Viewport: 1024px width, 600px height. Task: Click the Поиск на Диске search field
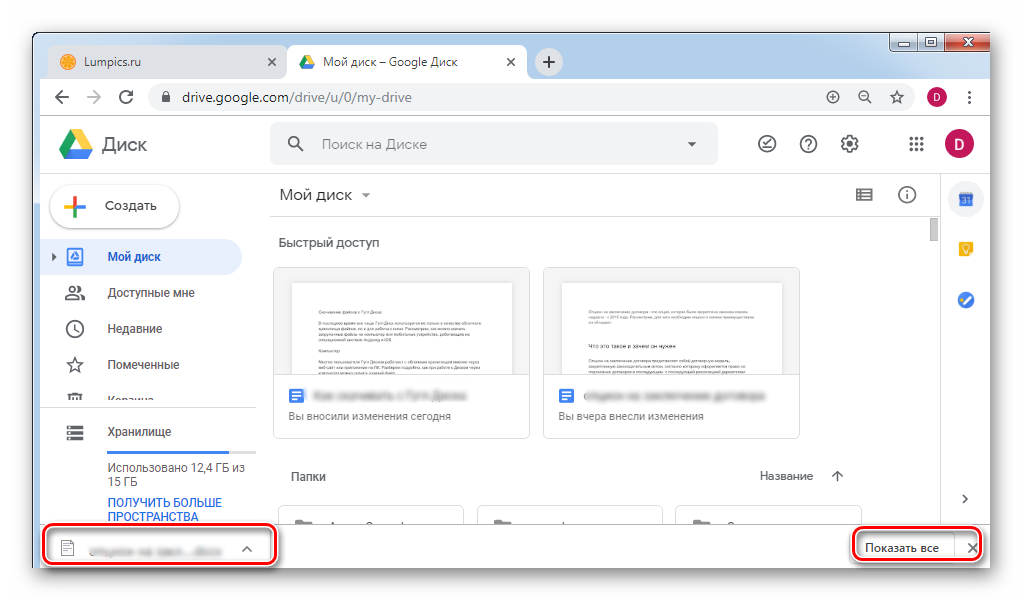(x=490, y=144)
